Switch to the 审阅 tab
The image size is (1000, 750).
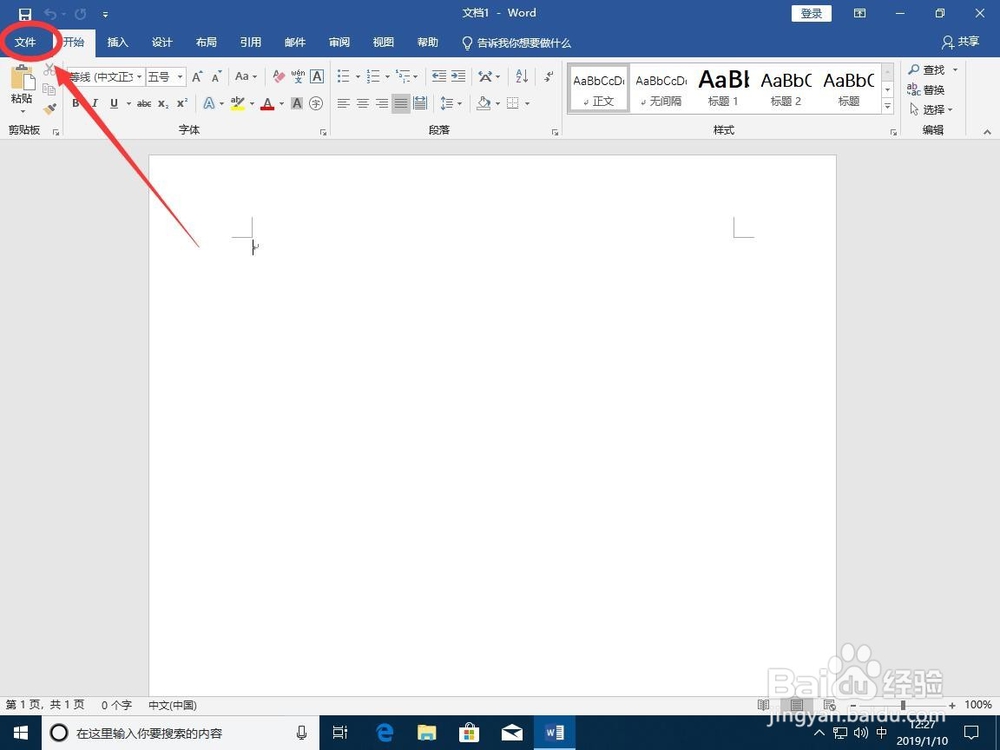pos(339,42)
